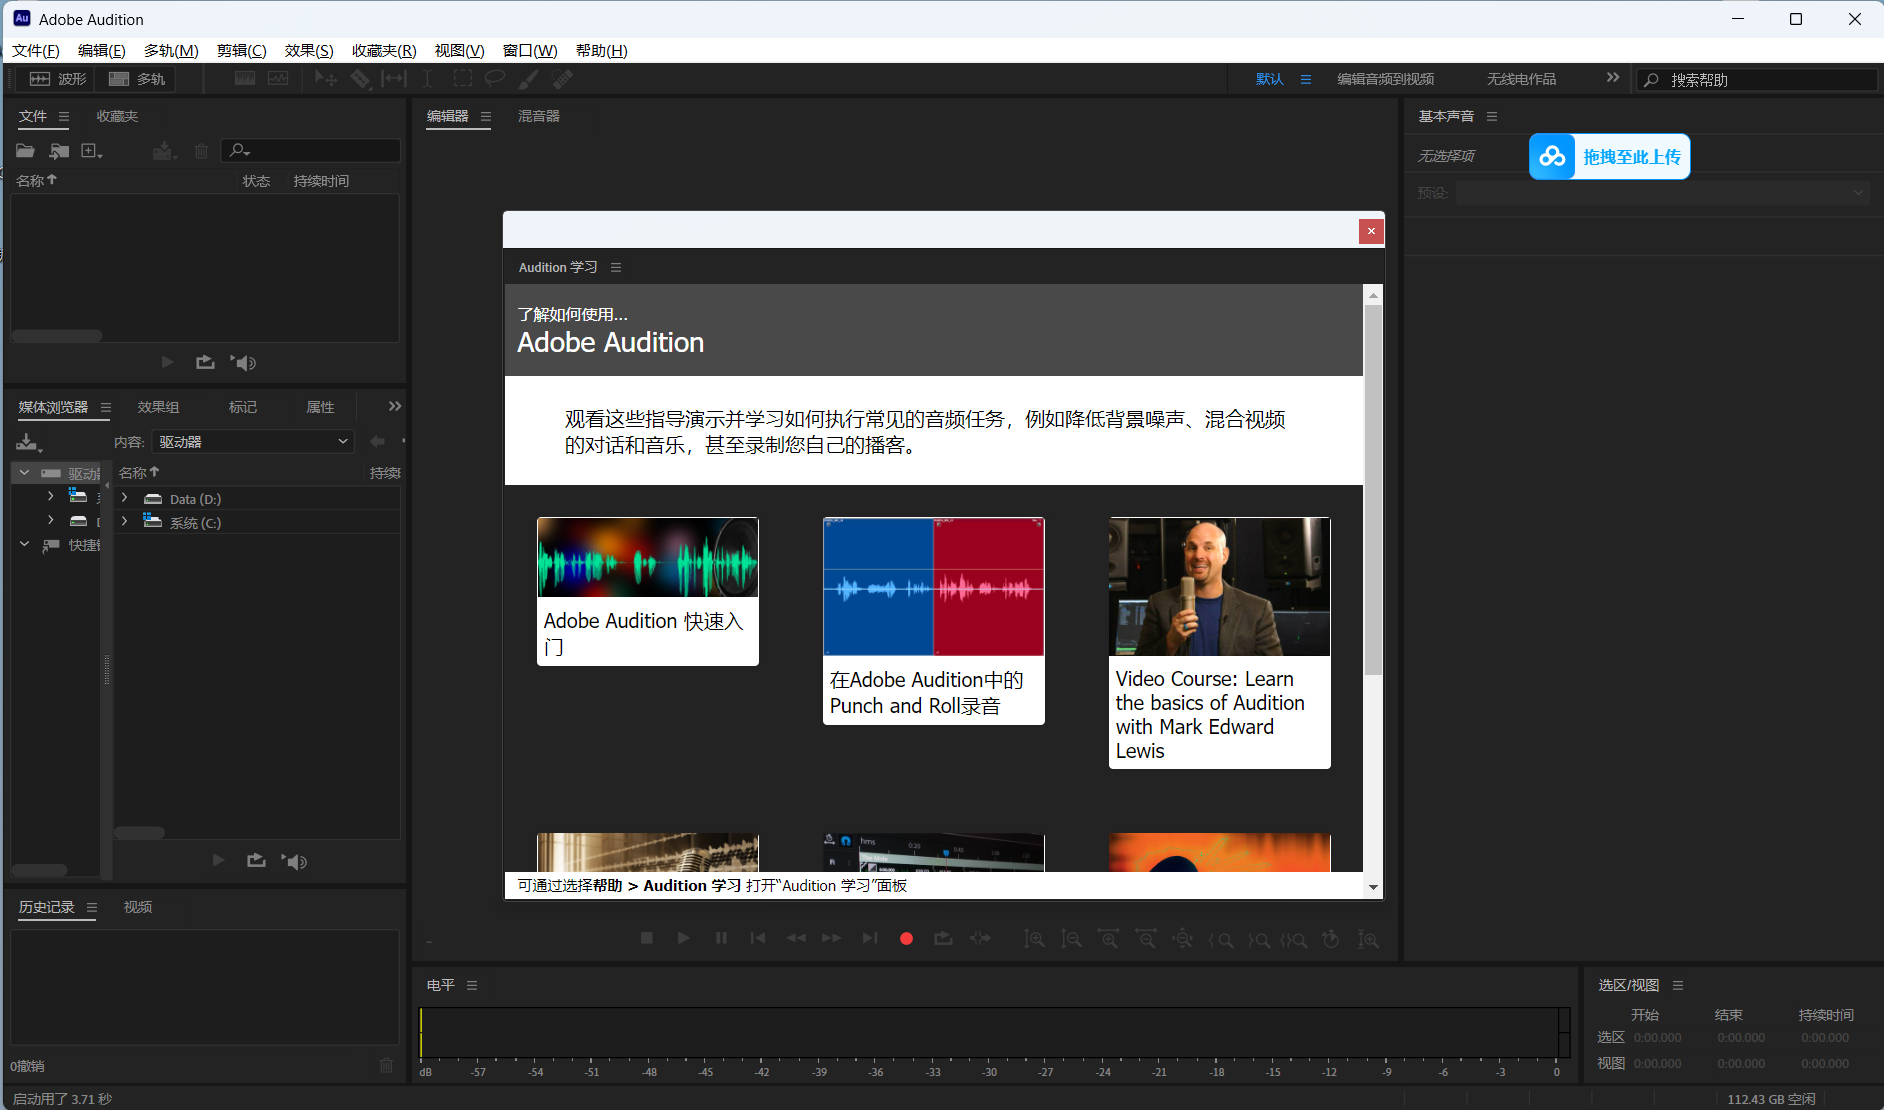Click the 搜索帮助 search field

coord(1757,79)
